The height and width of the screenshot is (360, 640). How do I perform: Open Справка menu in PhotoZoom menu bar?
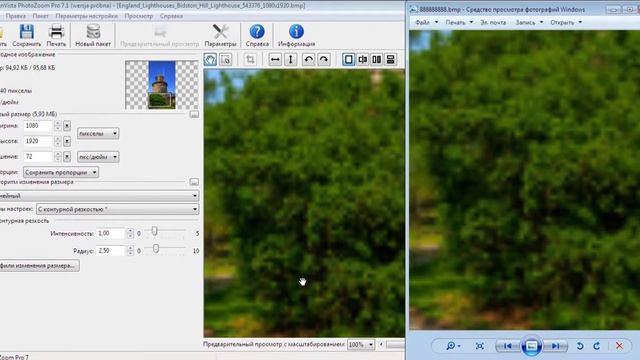click(x=171, y=16)
